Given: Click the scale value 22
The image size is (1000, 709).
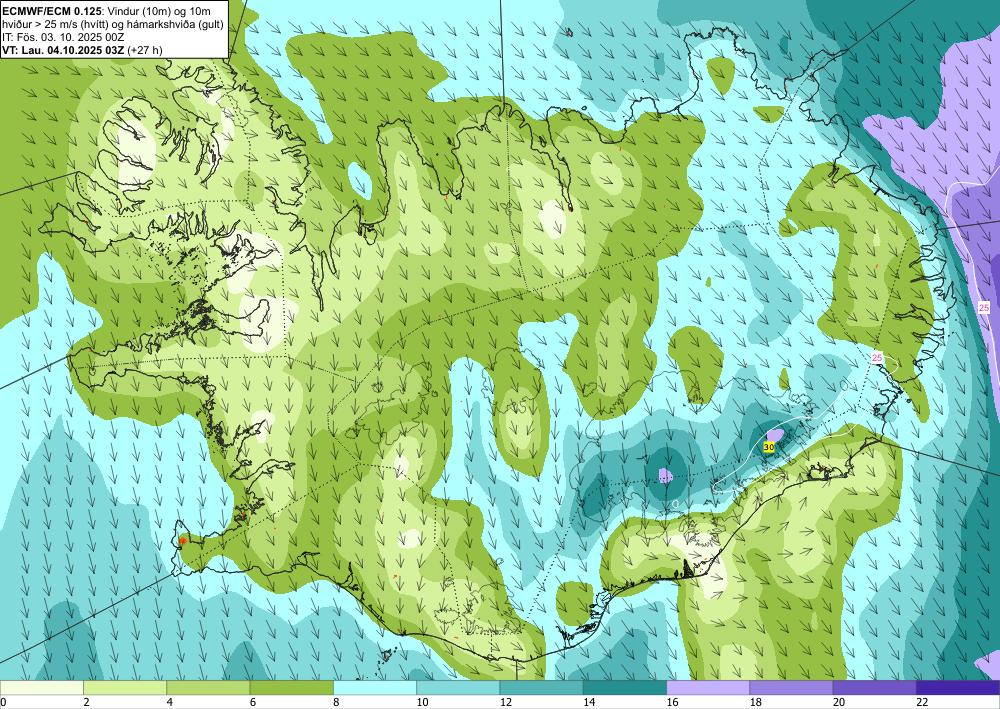Looking at the screenshot, I should [x=922, y=703].
